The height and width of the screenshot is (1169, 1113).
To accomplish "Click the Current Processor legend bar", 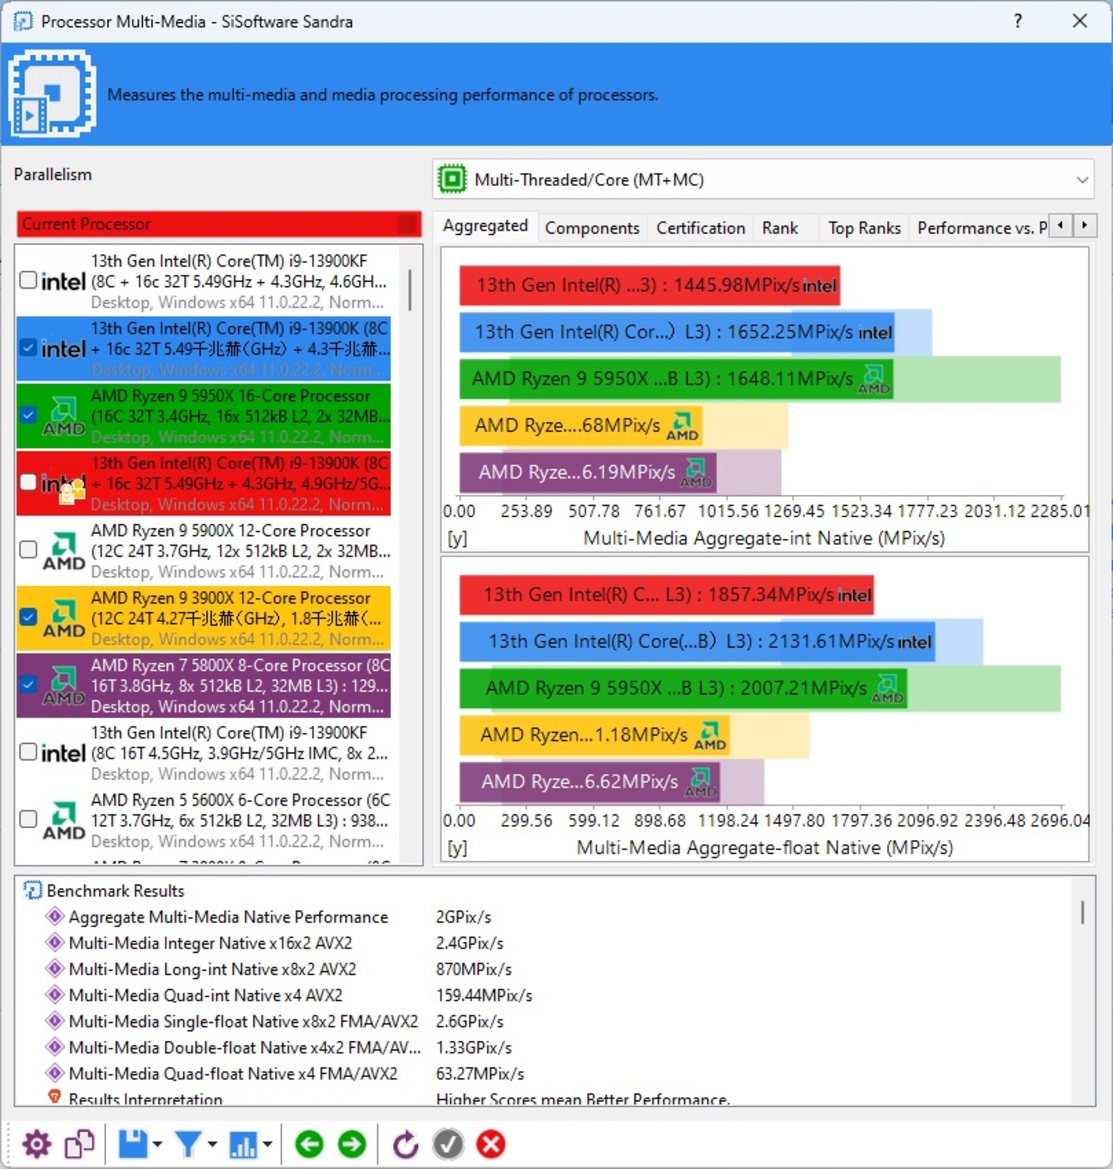I will coord(218,224).
